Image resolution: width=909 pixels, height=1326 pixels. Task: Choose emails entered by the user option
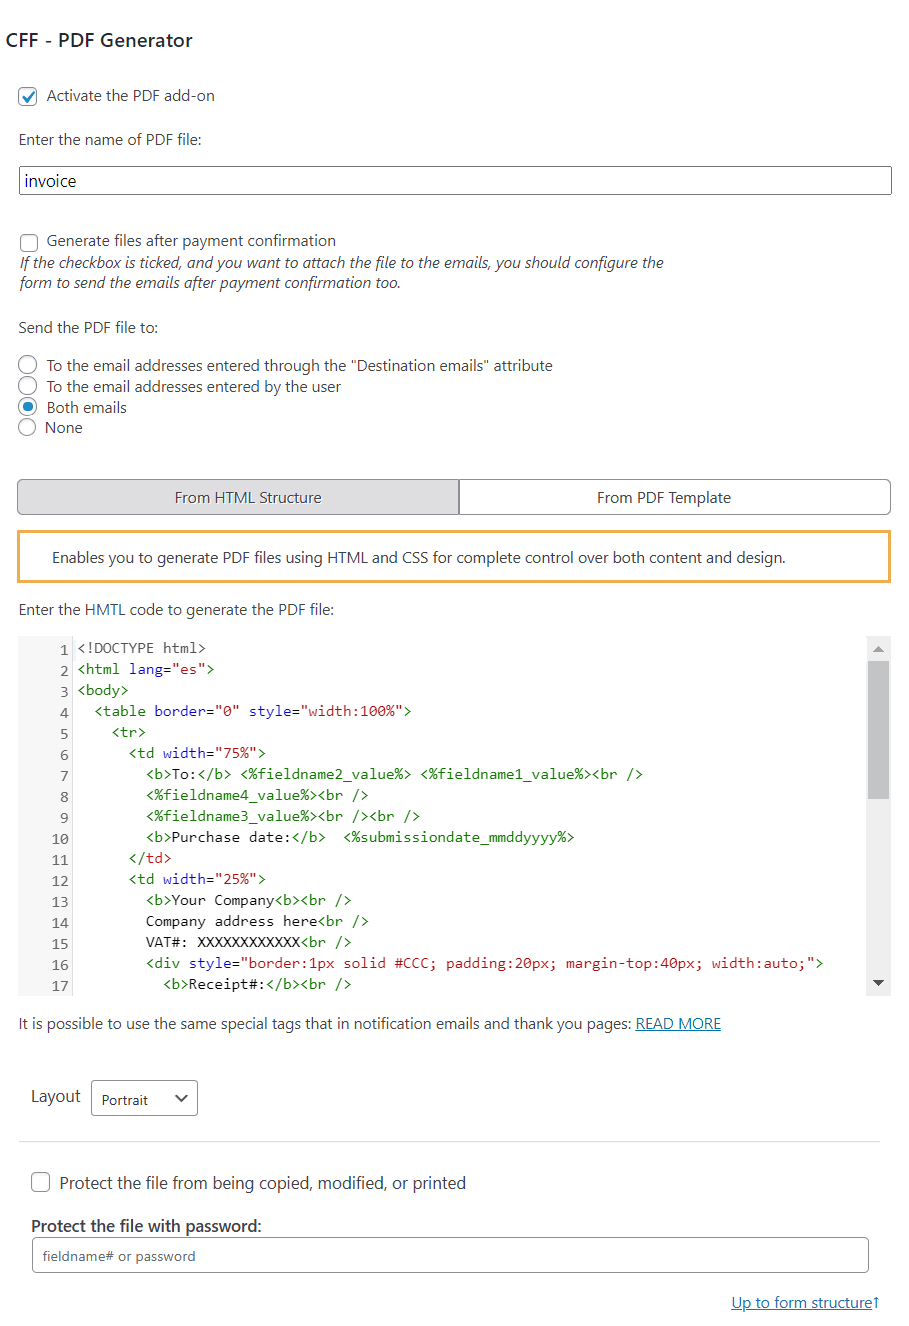tap(28, 386)
